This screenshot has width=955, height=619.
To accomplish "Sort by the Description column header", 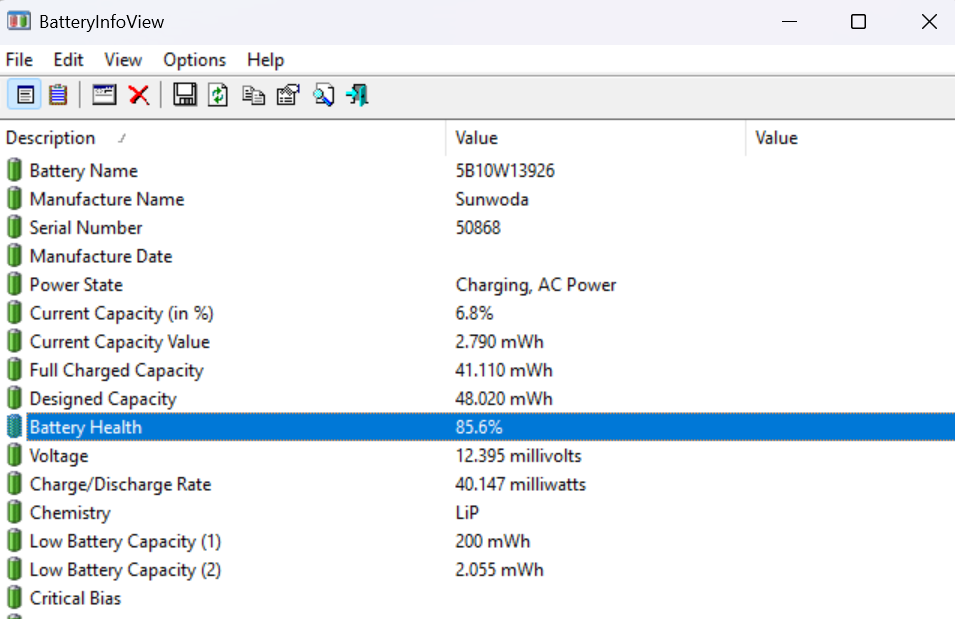I will 223,138.
